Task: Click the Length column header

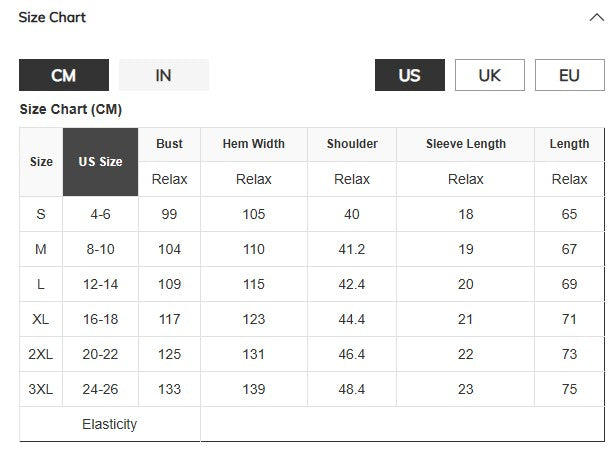Action: coord(569,144)
